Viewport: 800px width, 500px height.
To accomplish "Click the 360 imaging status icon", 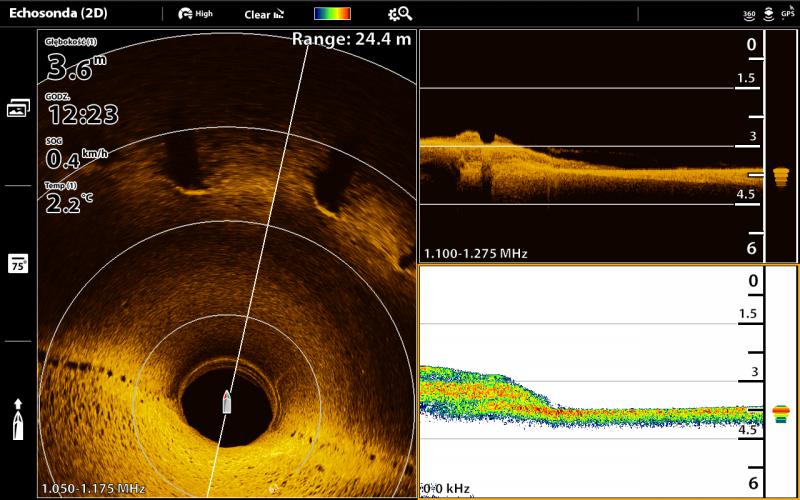I will (x=749, y=15).
